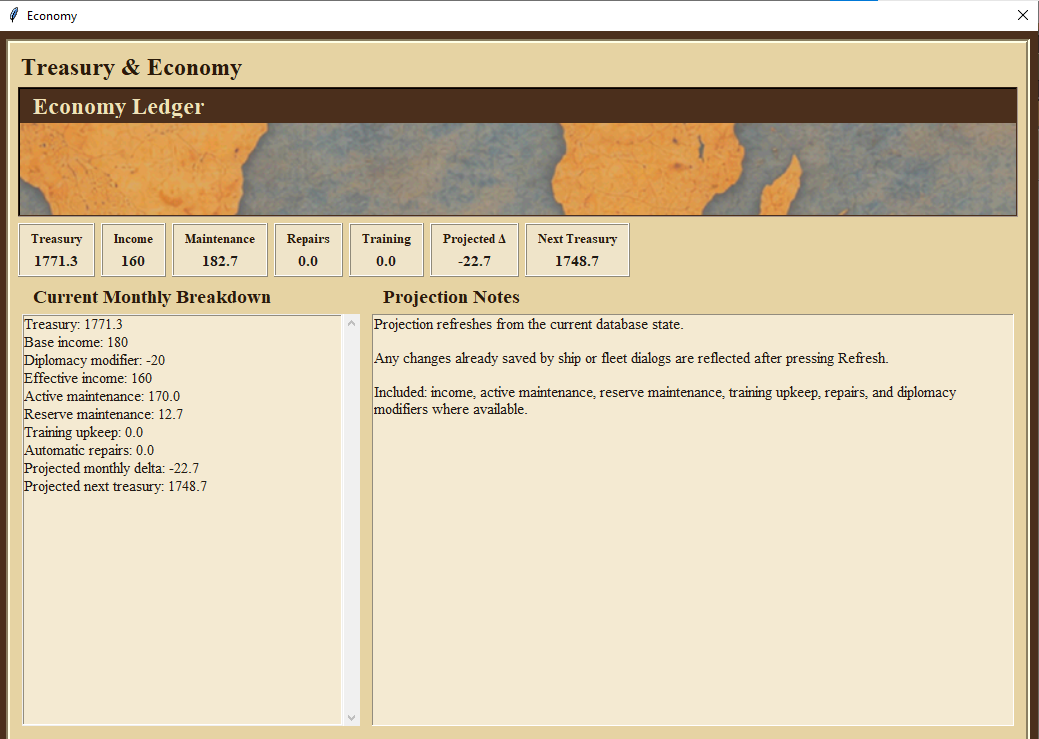Screen dimensions: 1039x739
Task: Click the feather icon in title bar
Action: tap(13, 15)
